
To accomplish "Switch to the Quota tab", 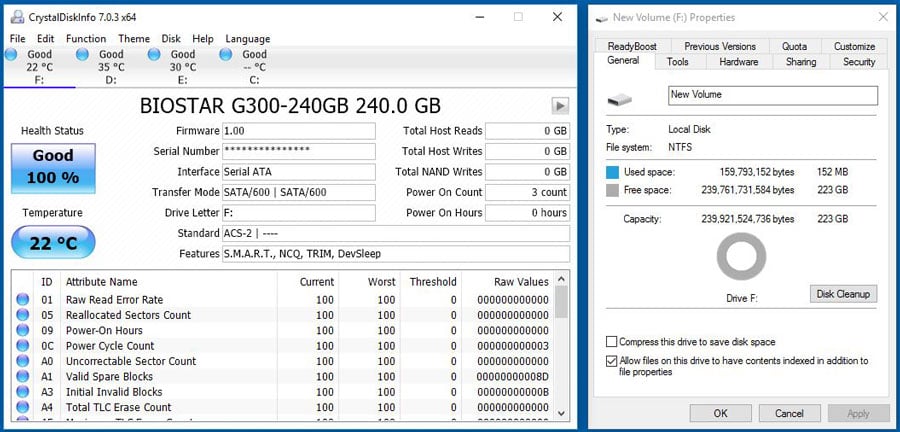I will [794, 46].
